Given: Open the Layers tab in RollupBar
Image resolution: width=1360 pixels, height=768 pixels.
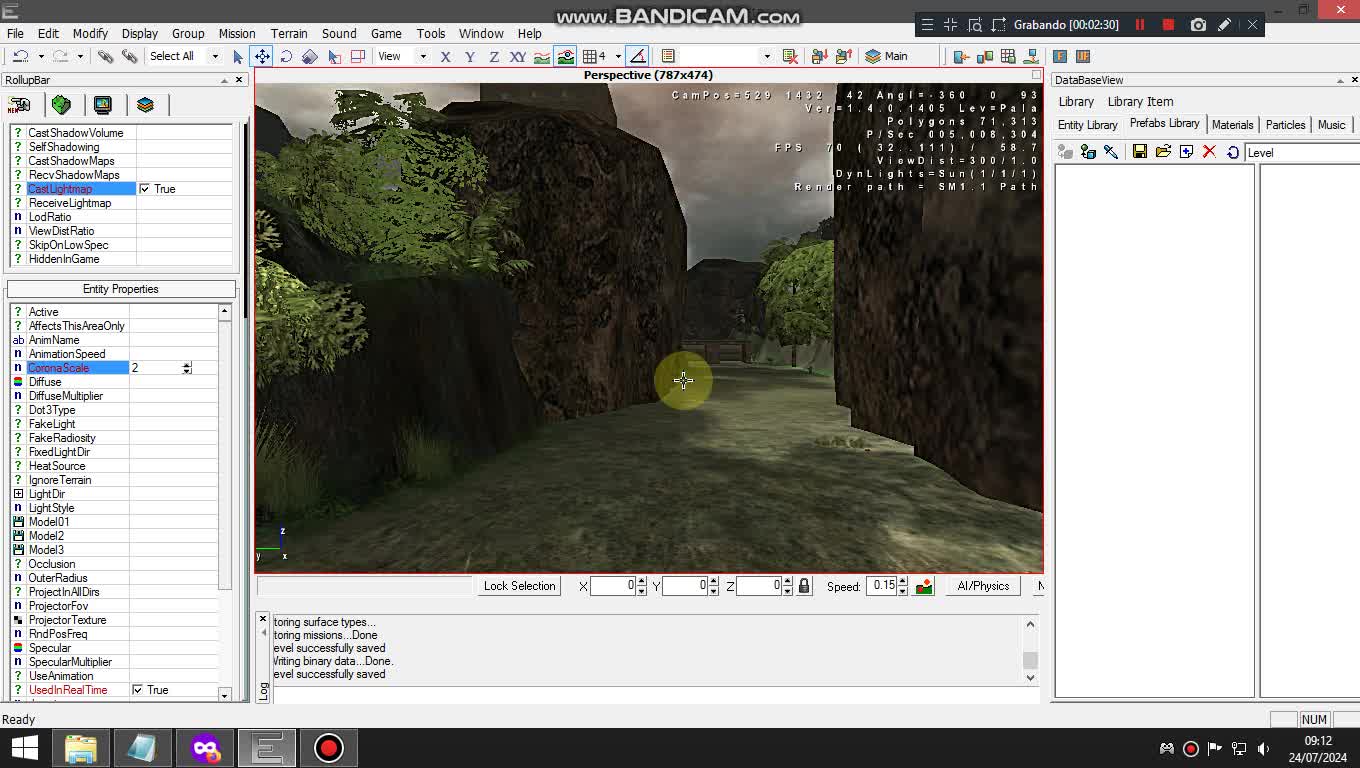Looking at the screenshot, I should pos(145,105).
